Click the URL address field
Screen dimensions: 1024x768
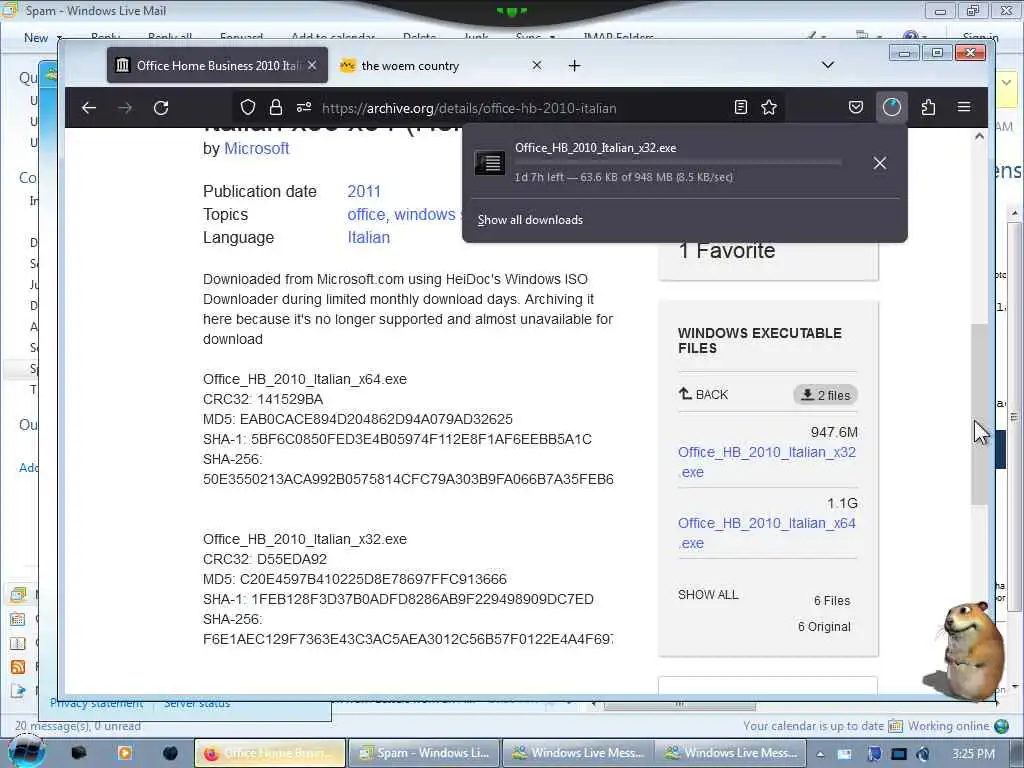pyautogui.click(x=509, y=108)
